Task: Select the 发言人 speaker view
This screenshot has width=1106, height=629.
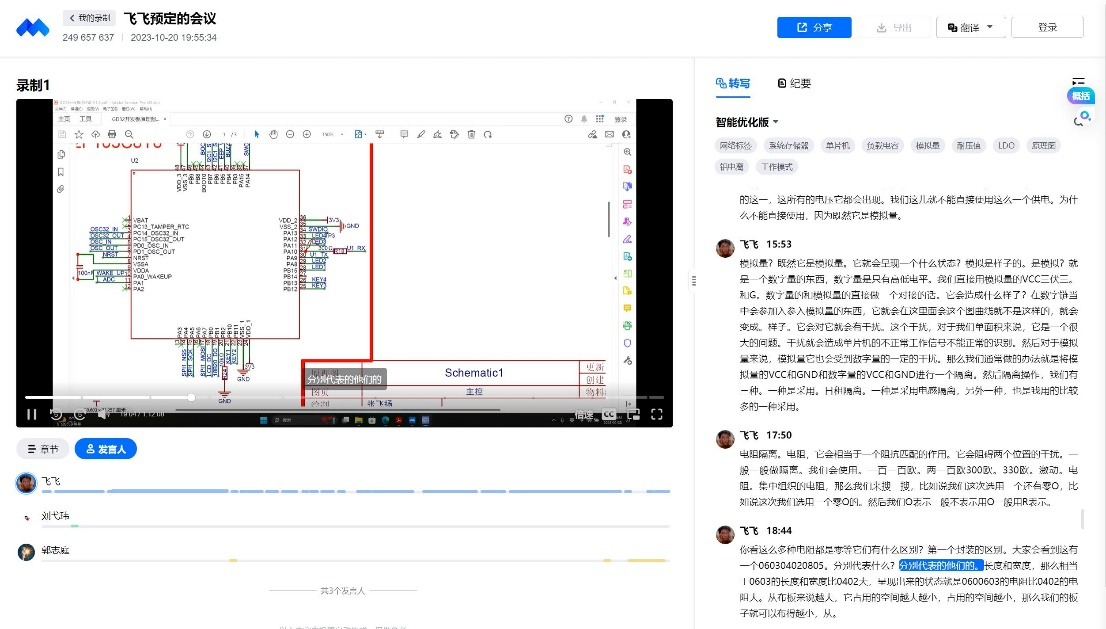Action: [106, 450]
